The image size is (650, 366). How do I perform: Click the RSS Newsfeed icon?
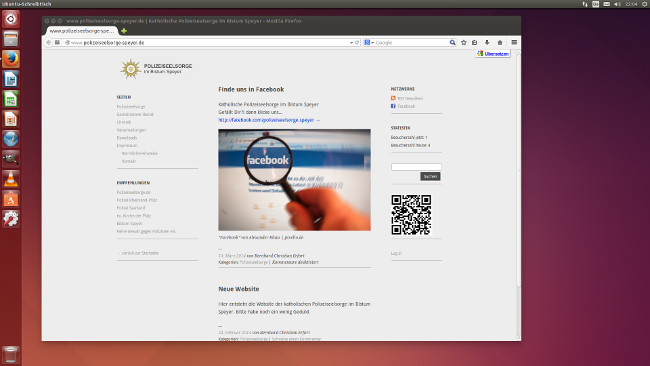(393, 98)
